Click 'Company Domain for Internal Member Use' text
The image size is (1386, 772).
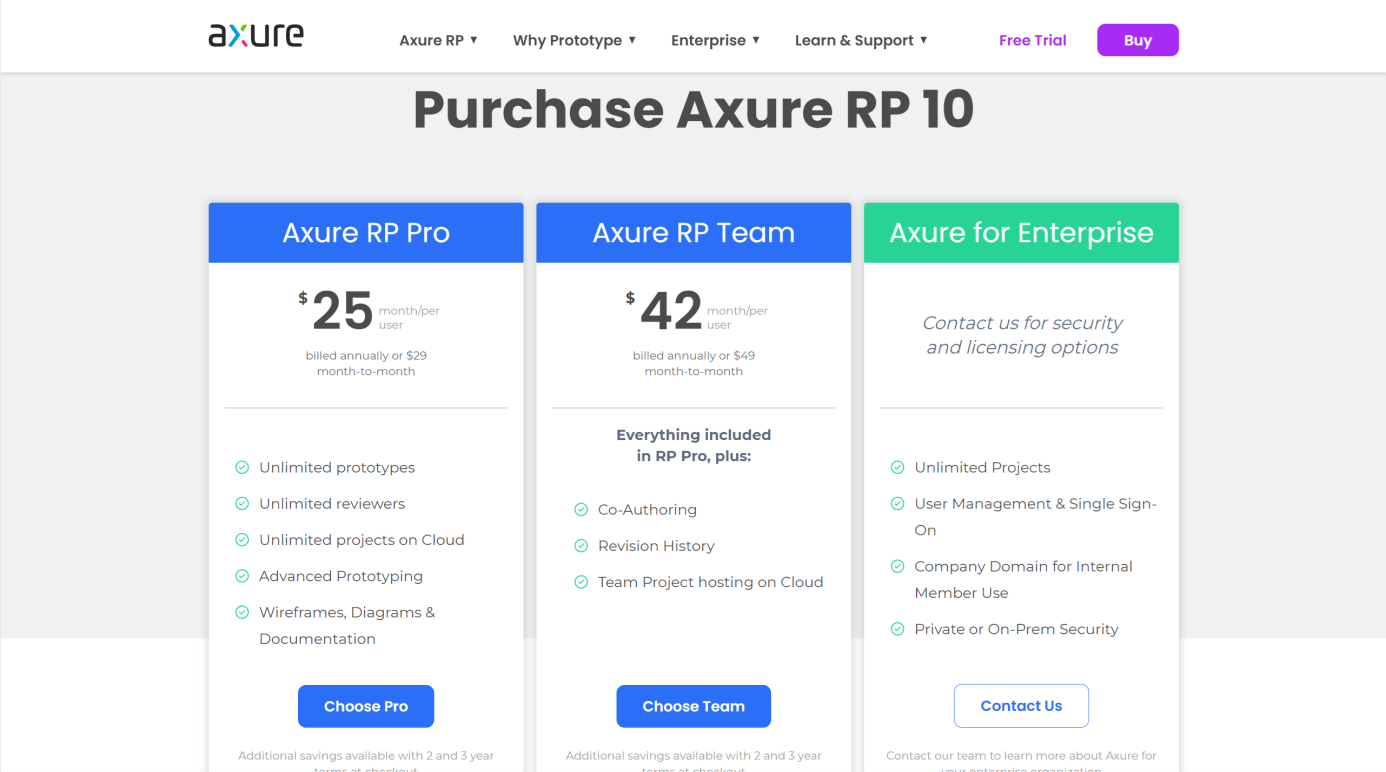pos(1023,579)
